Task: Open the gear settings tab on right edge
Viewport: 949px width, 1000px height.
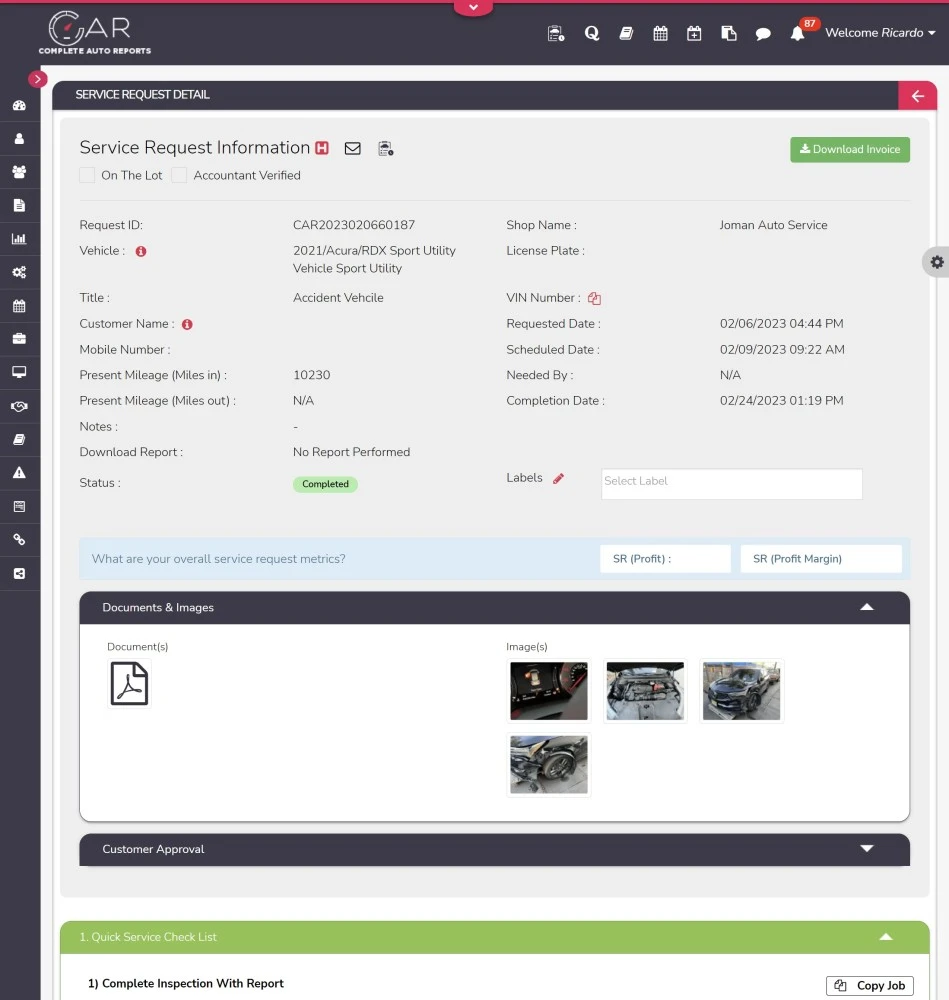Action: pos(936,261)
